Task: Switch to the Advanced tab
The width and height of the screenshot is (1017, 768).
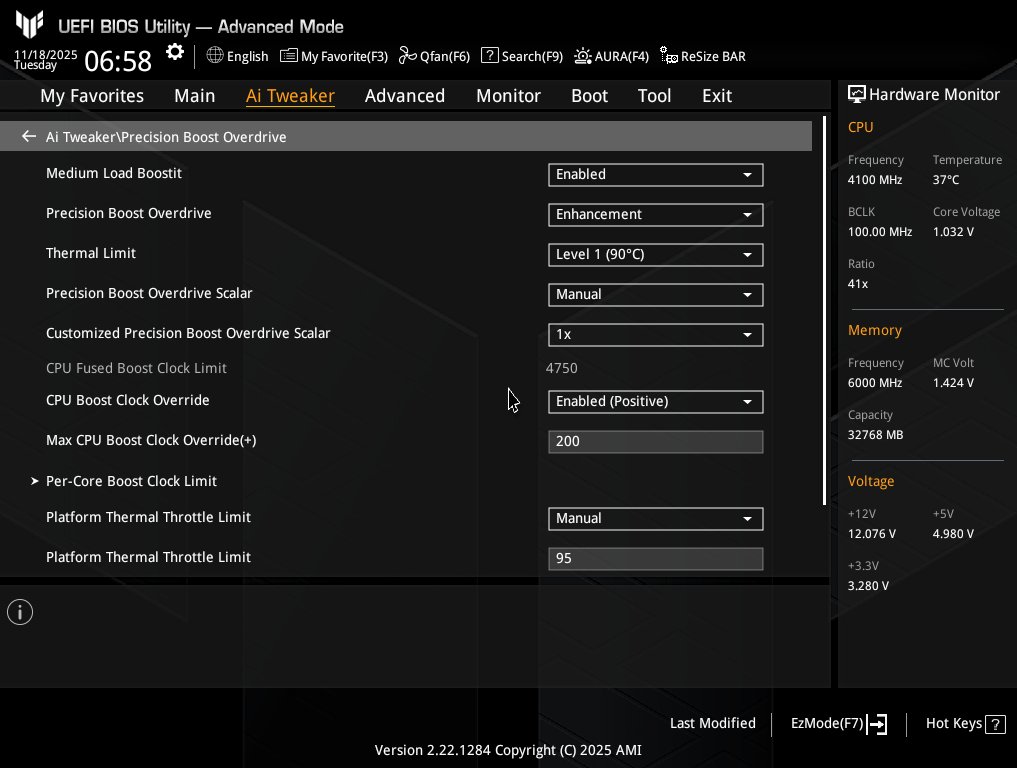Action: click(x=405, y=96)
